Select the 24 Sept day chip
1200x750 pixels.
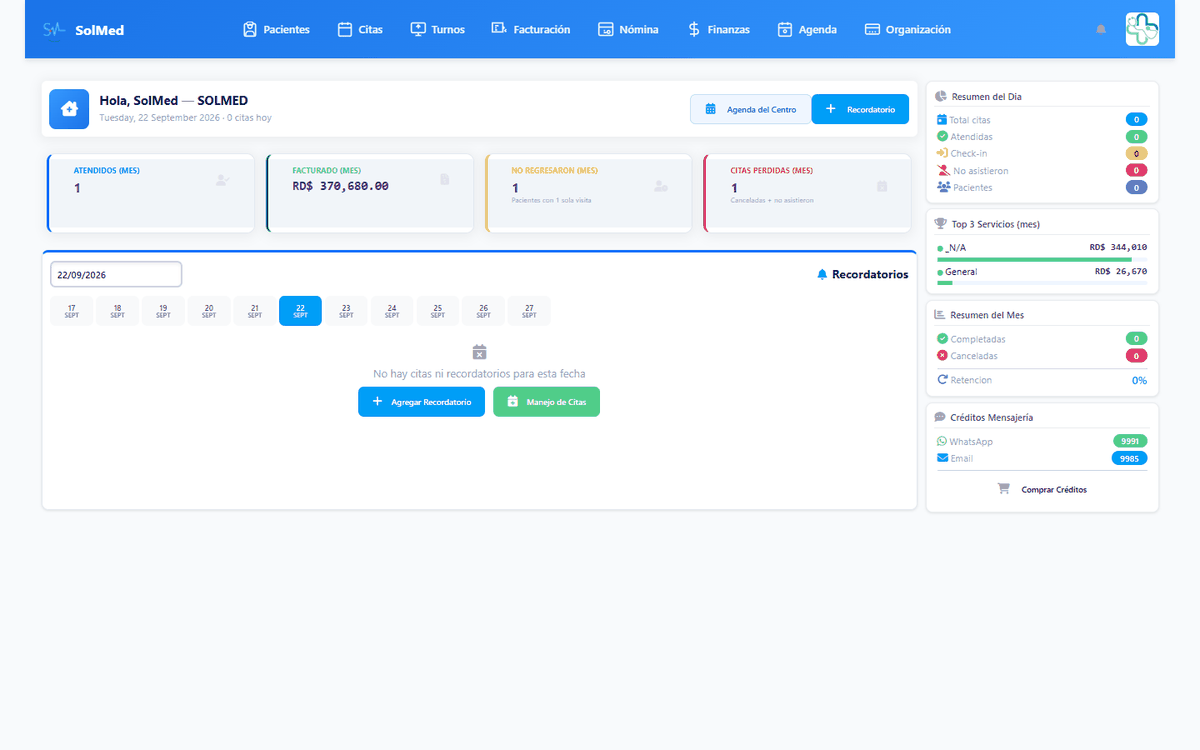[392, 311]
